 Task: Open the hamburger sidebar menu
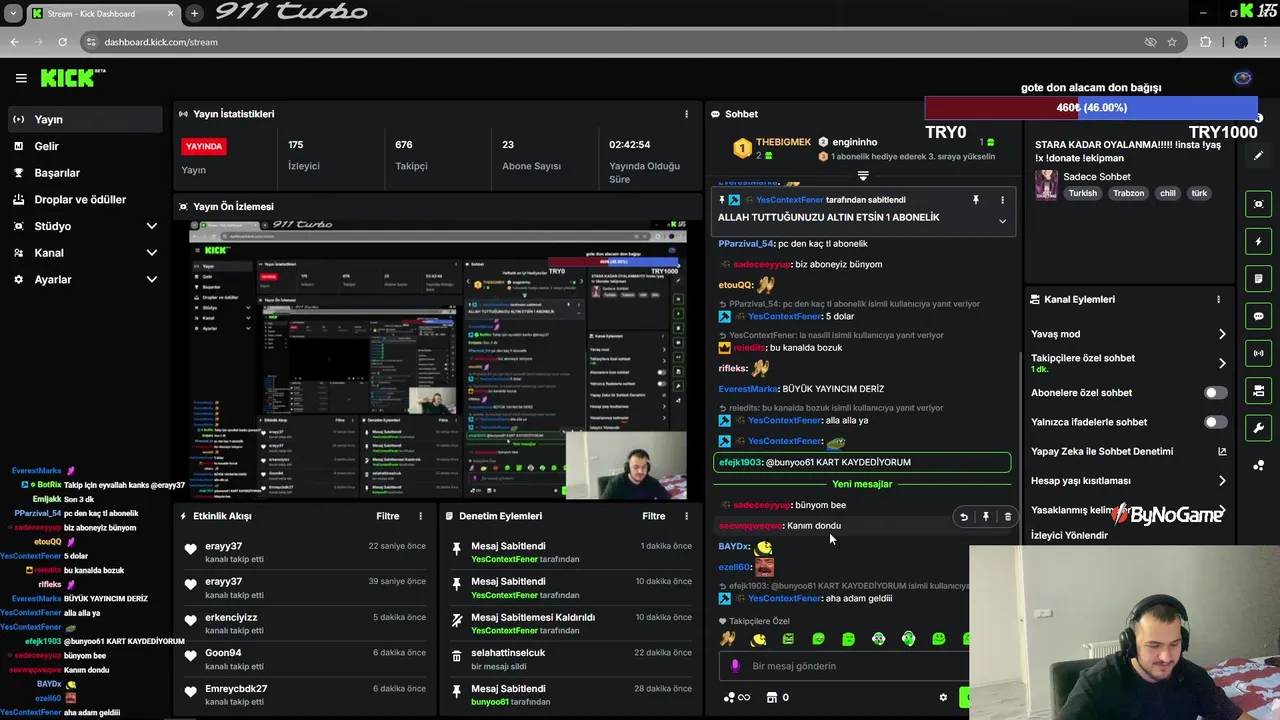(21, 78)
